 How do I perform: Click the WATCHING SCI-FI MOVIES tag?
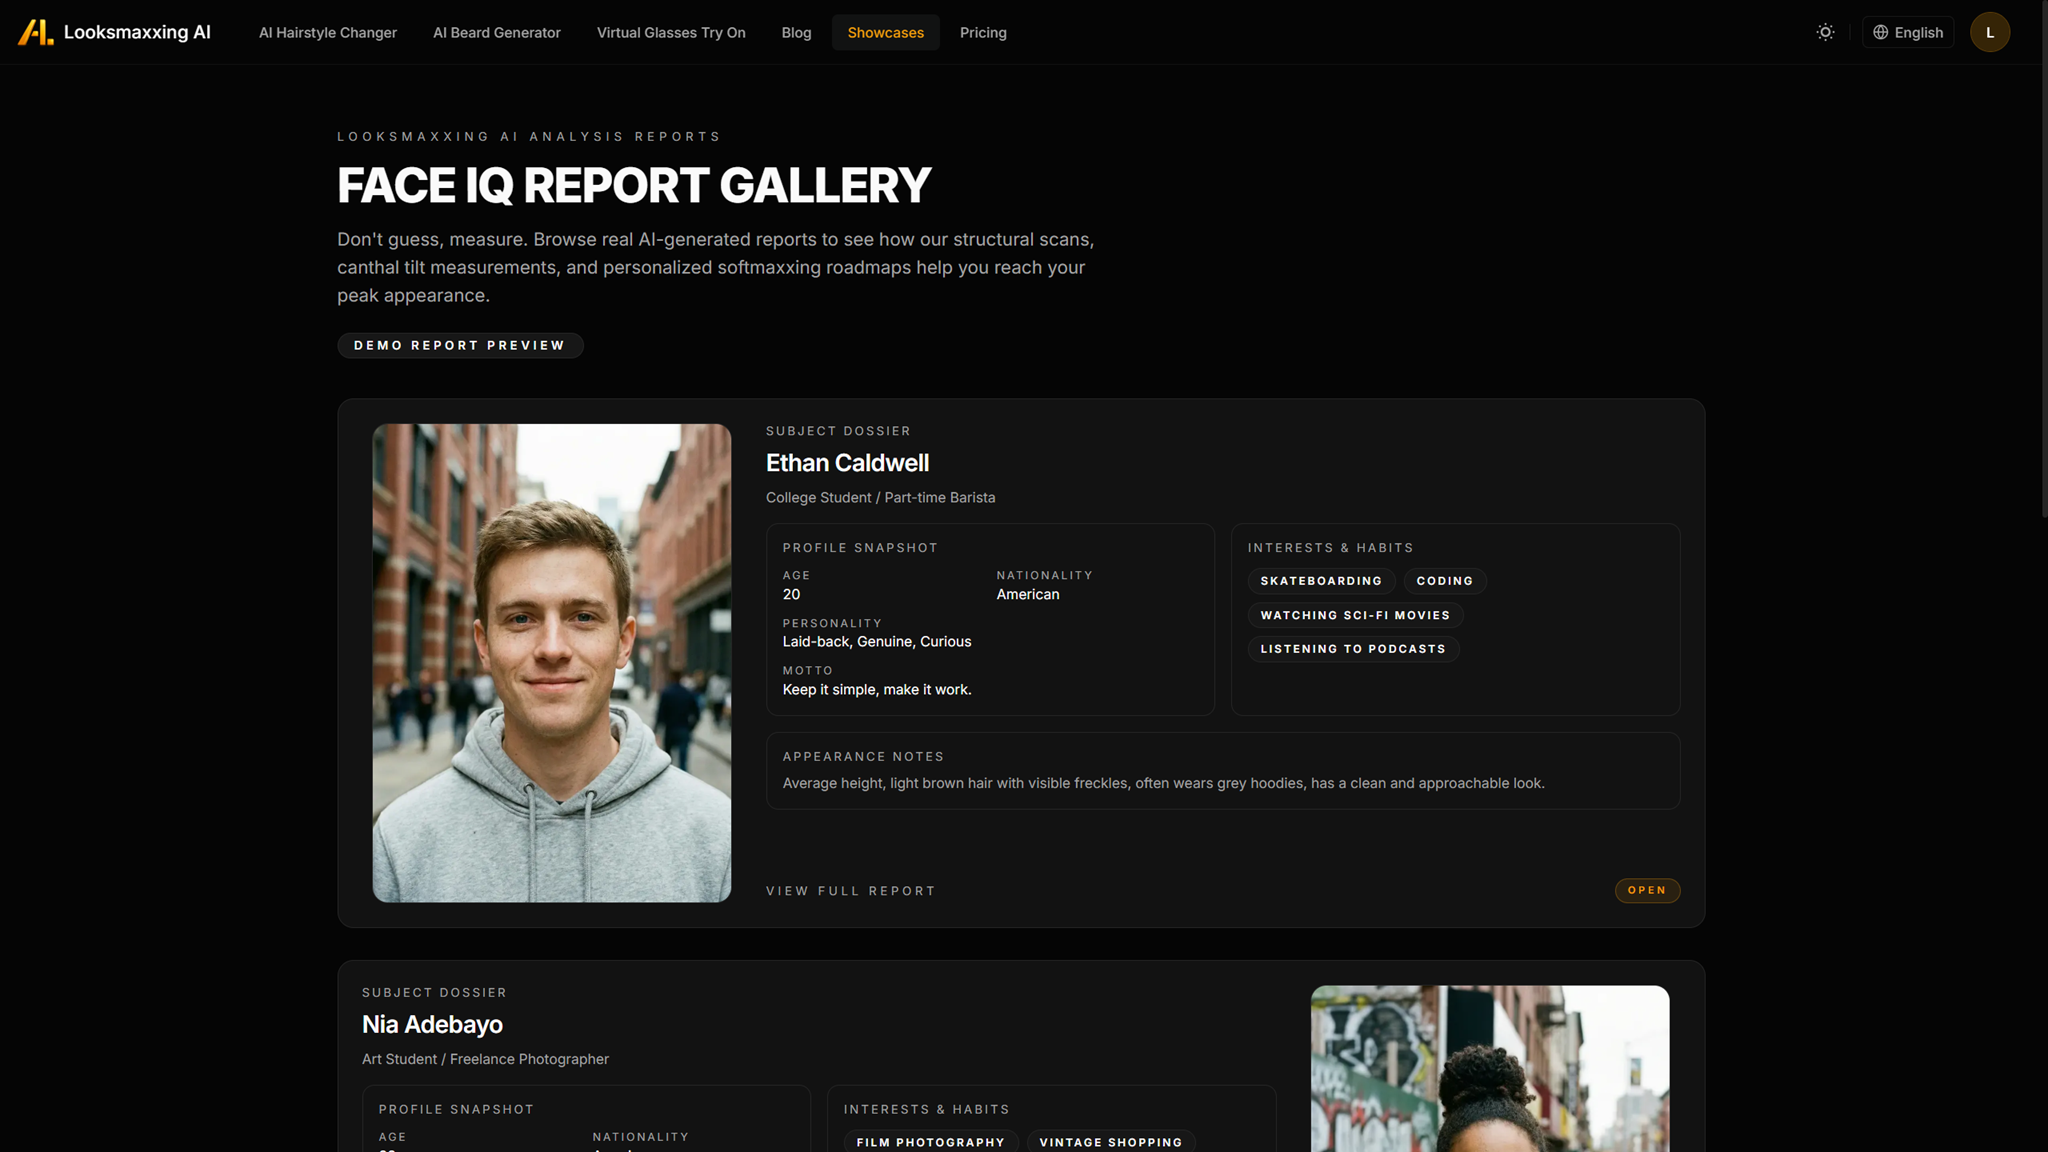pos(1355,615)
